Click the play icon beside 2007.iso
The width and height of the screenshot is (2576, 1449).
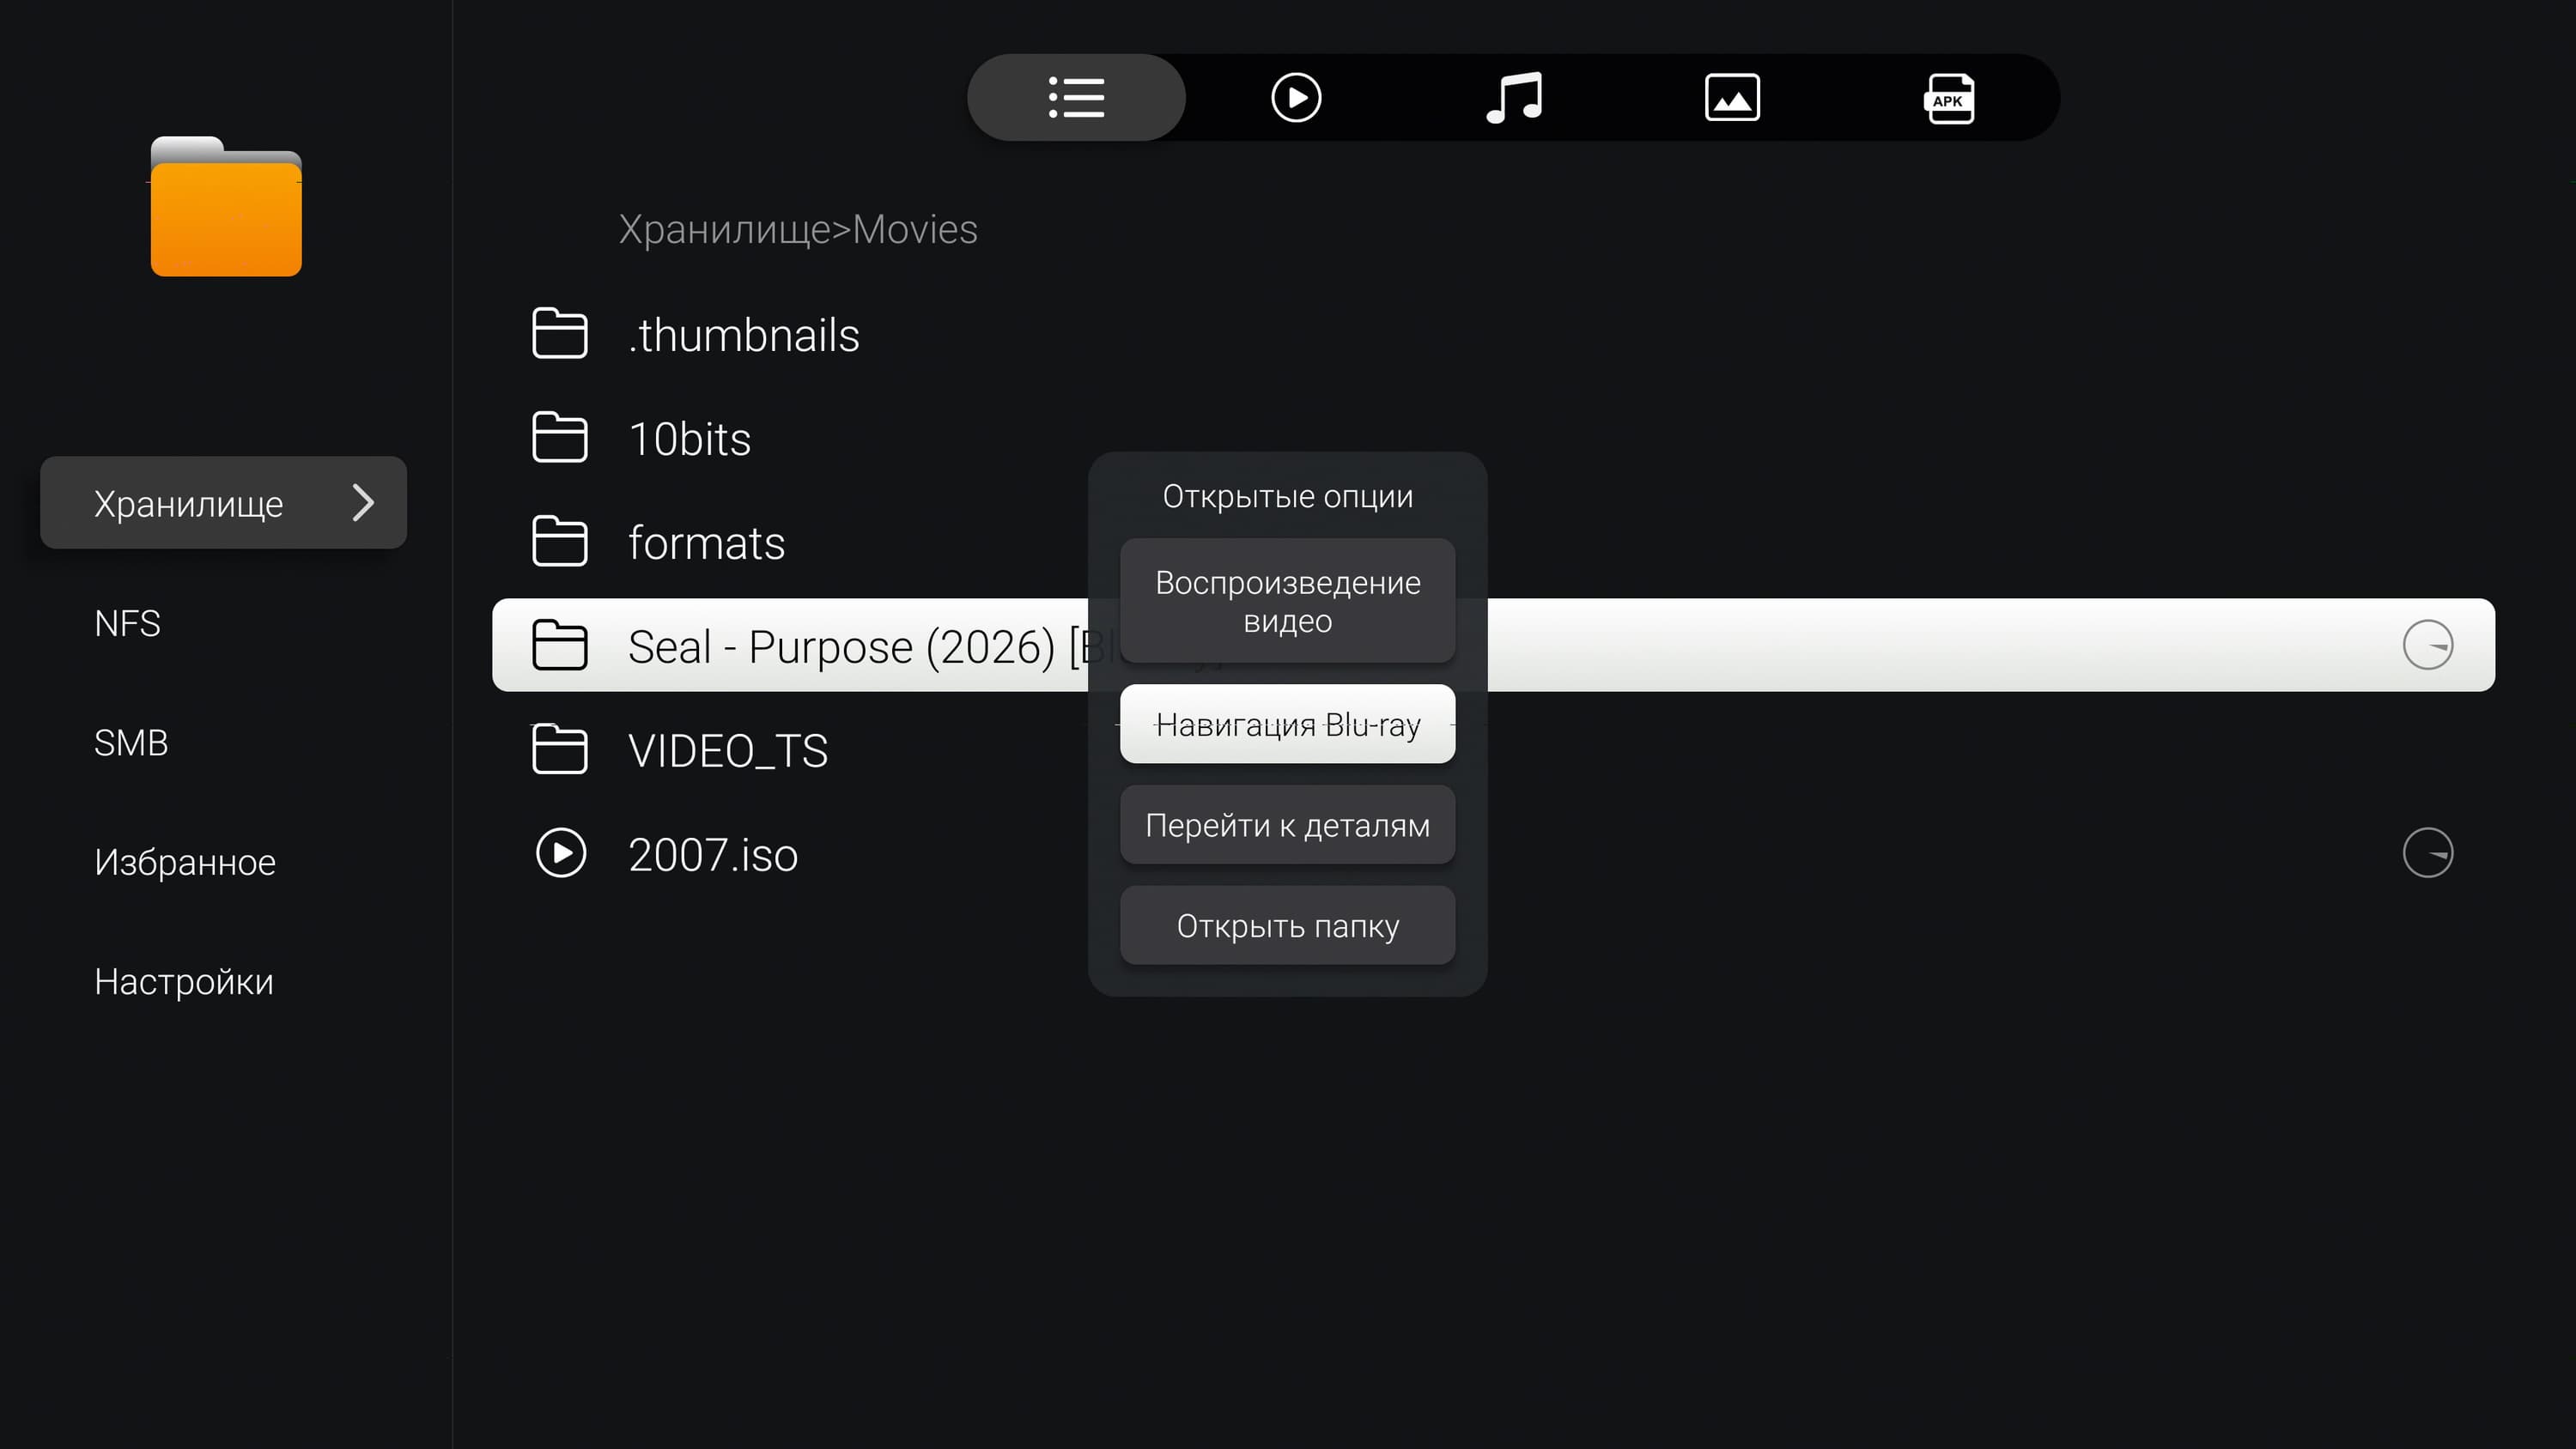(x=561, y=853)
